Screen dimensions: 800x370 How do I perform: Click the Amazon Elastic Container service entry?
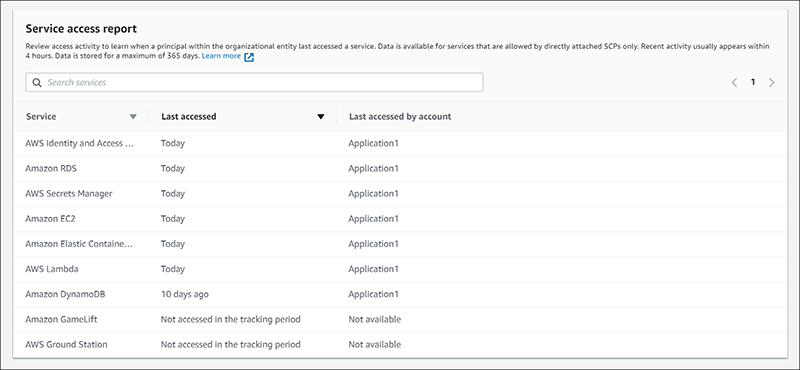pos(79,244)
